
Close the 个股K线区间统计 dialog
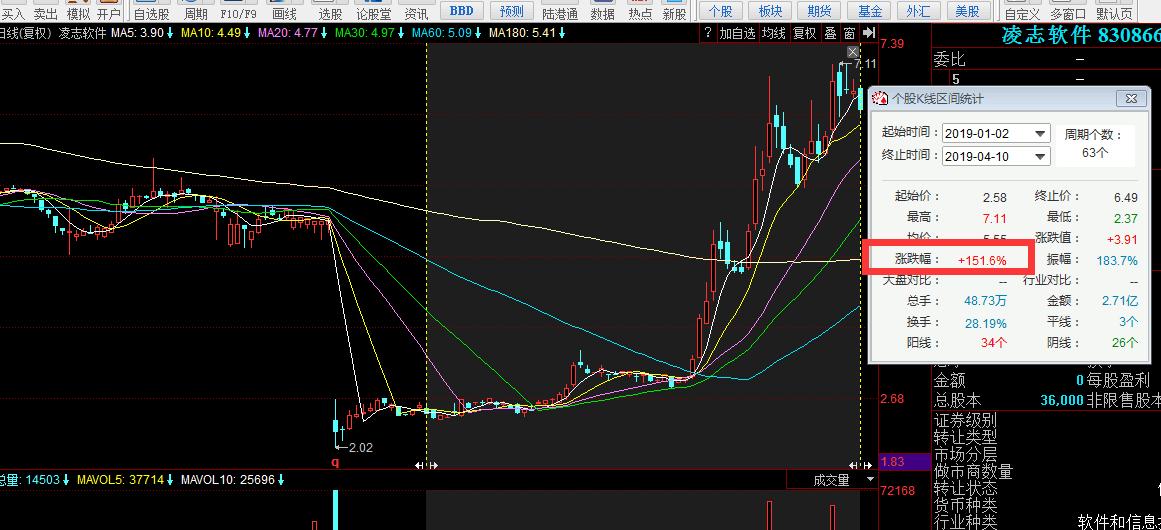click(x=1131, y=98)
